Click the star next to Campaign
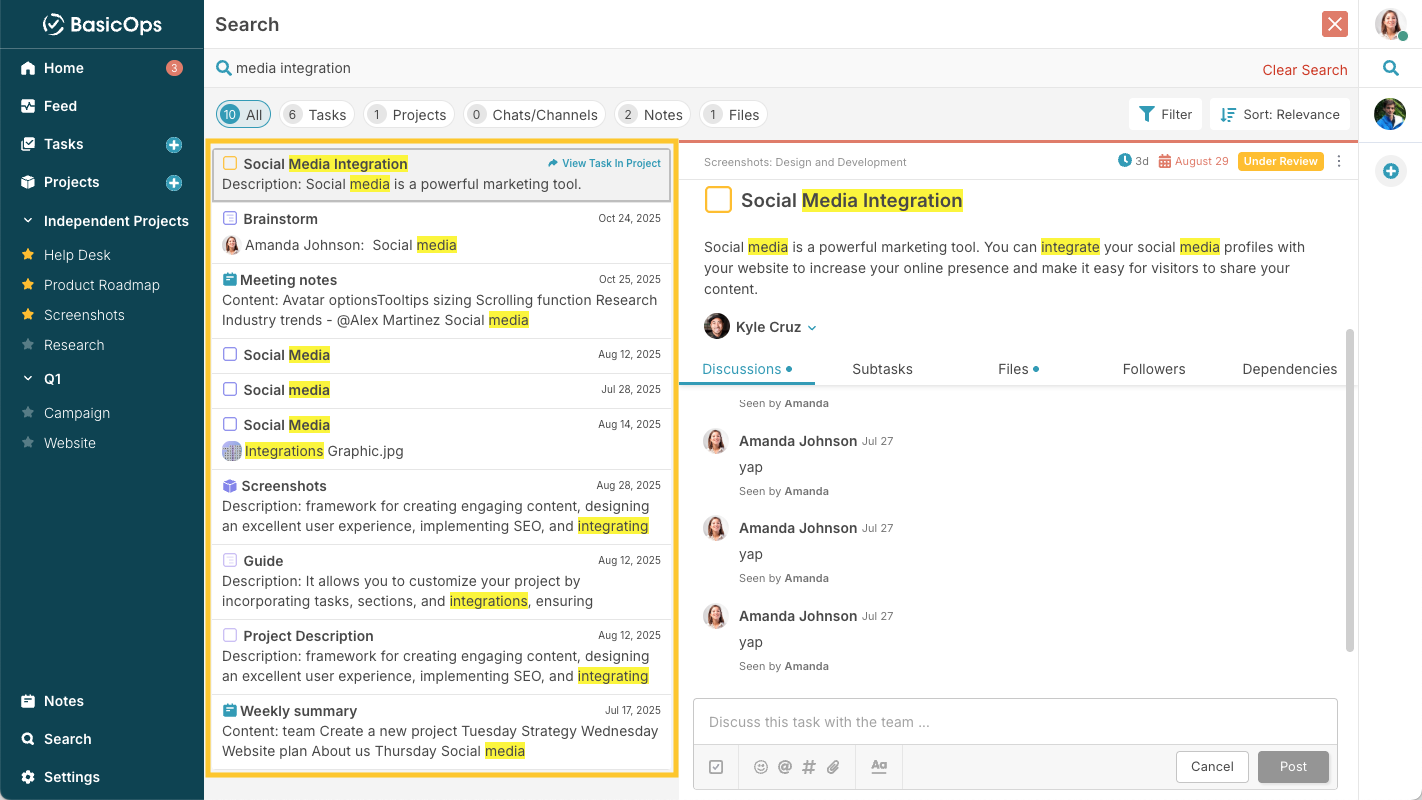 28,413
